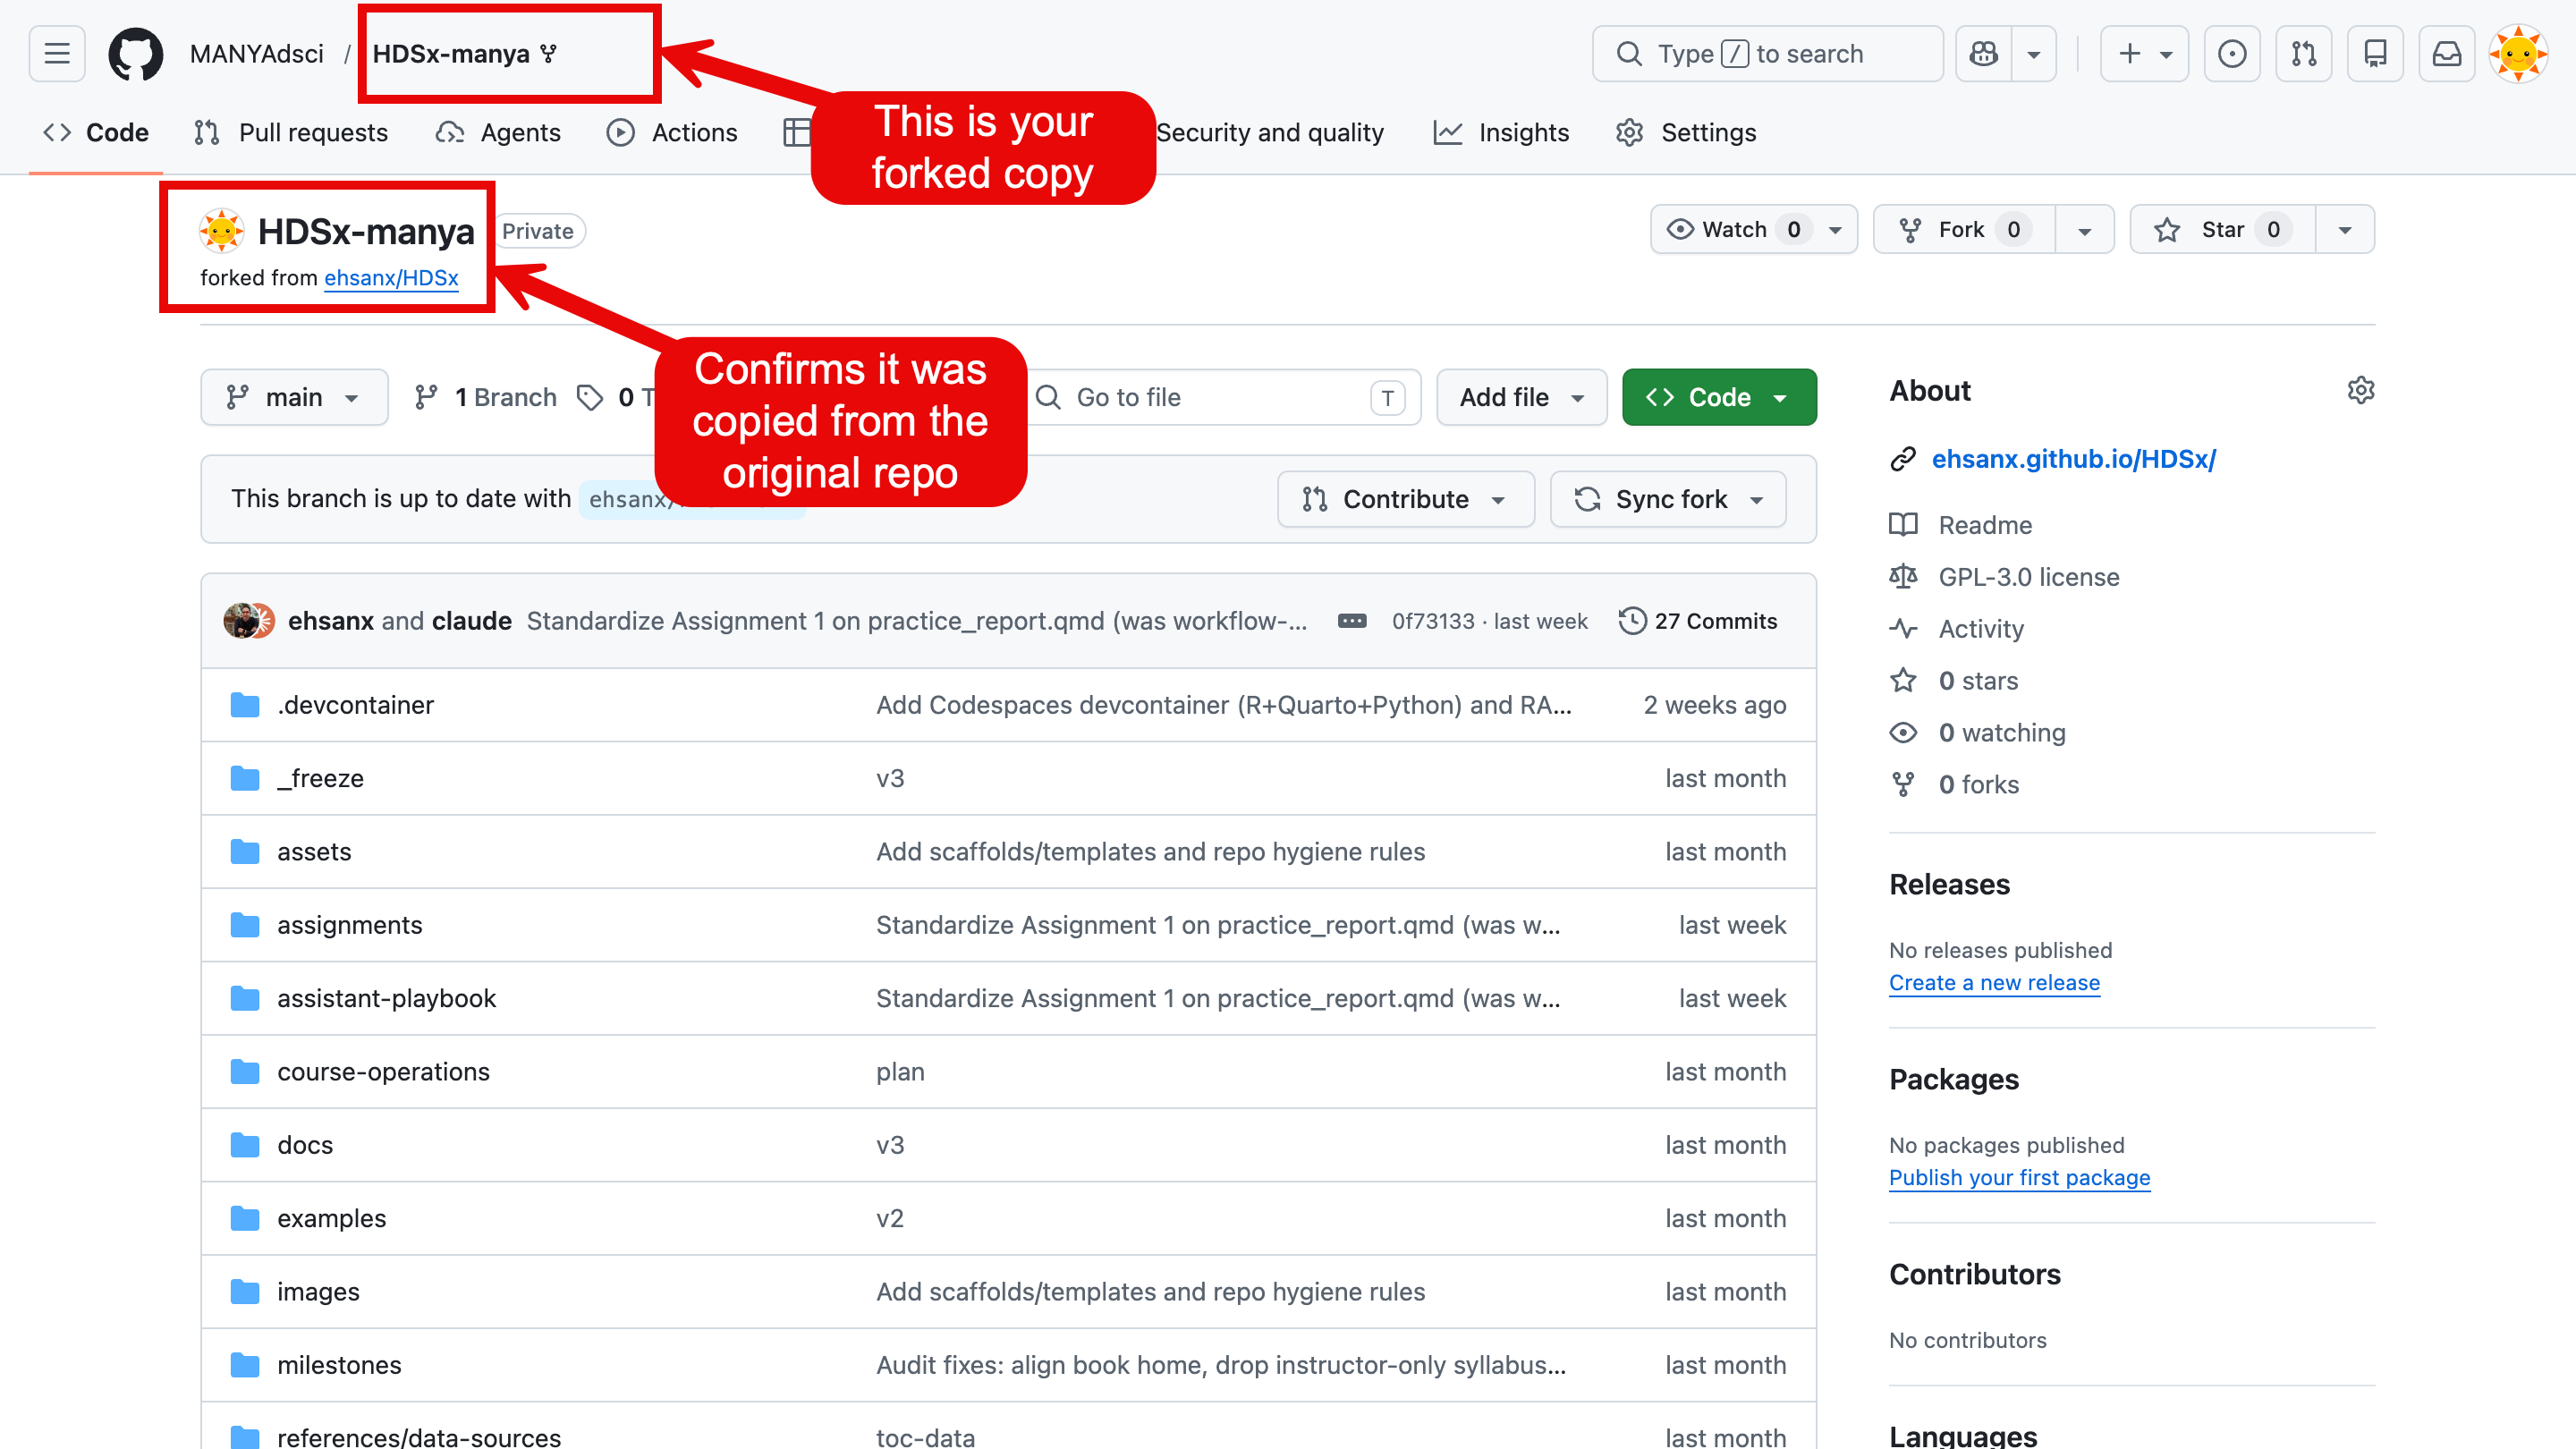This screenshot has width=2576, height=1449.
Task: Open the Pull requests icon in header
Action: click(2304, 53)
